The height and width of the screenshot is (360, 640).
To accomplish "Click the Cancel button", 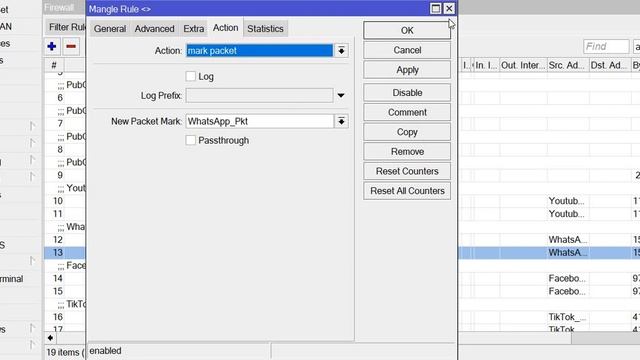I will pos(407,50).
